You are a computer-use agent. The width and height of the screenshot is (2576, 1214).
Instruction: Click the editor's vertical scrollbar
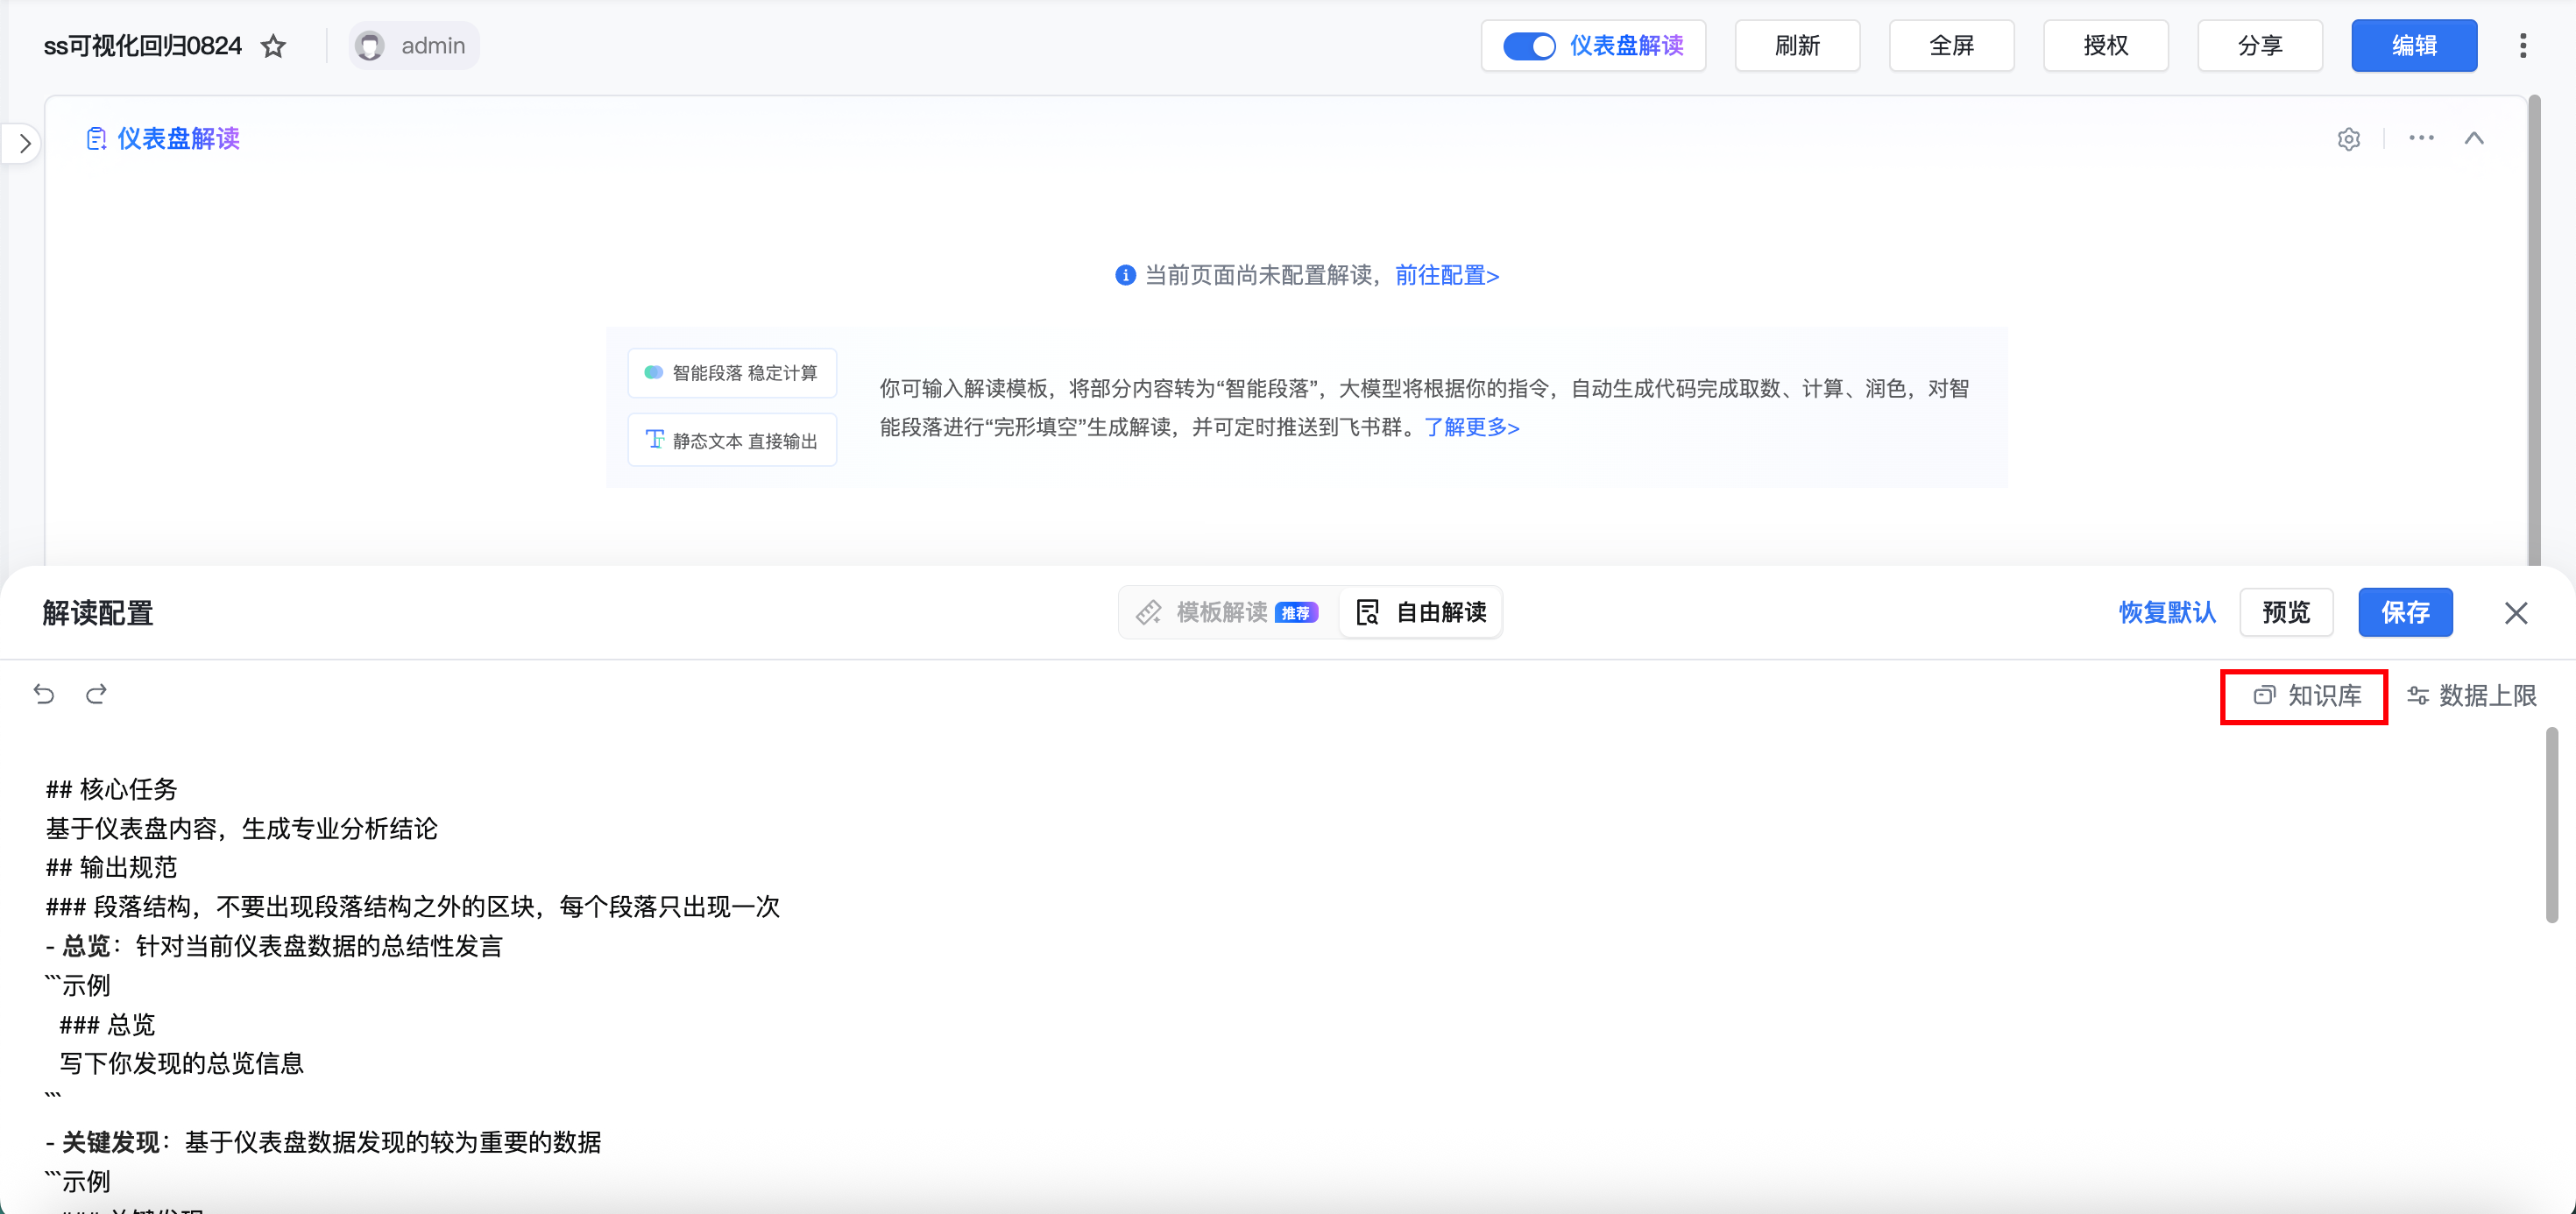click(2551, 825)
